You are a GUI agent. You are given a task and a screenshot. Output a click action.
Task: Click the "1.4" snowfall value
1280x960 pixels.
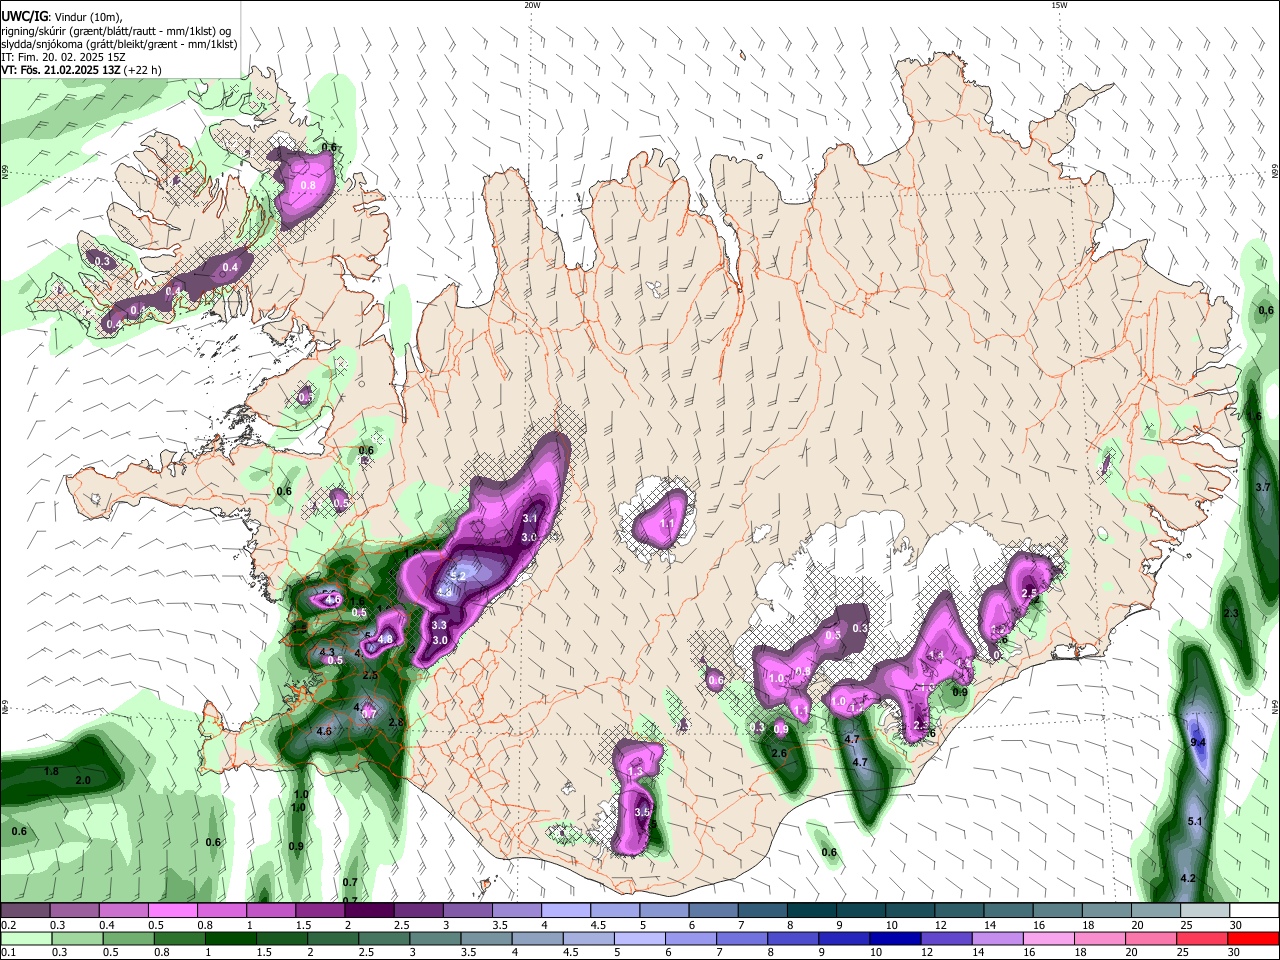[x=936, y=656]
